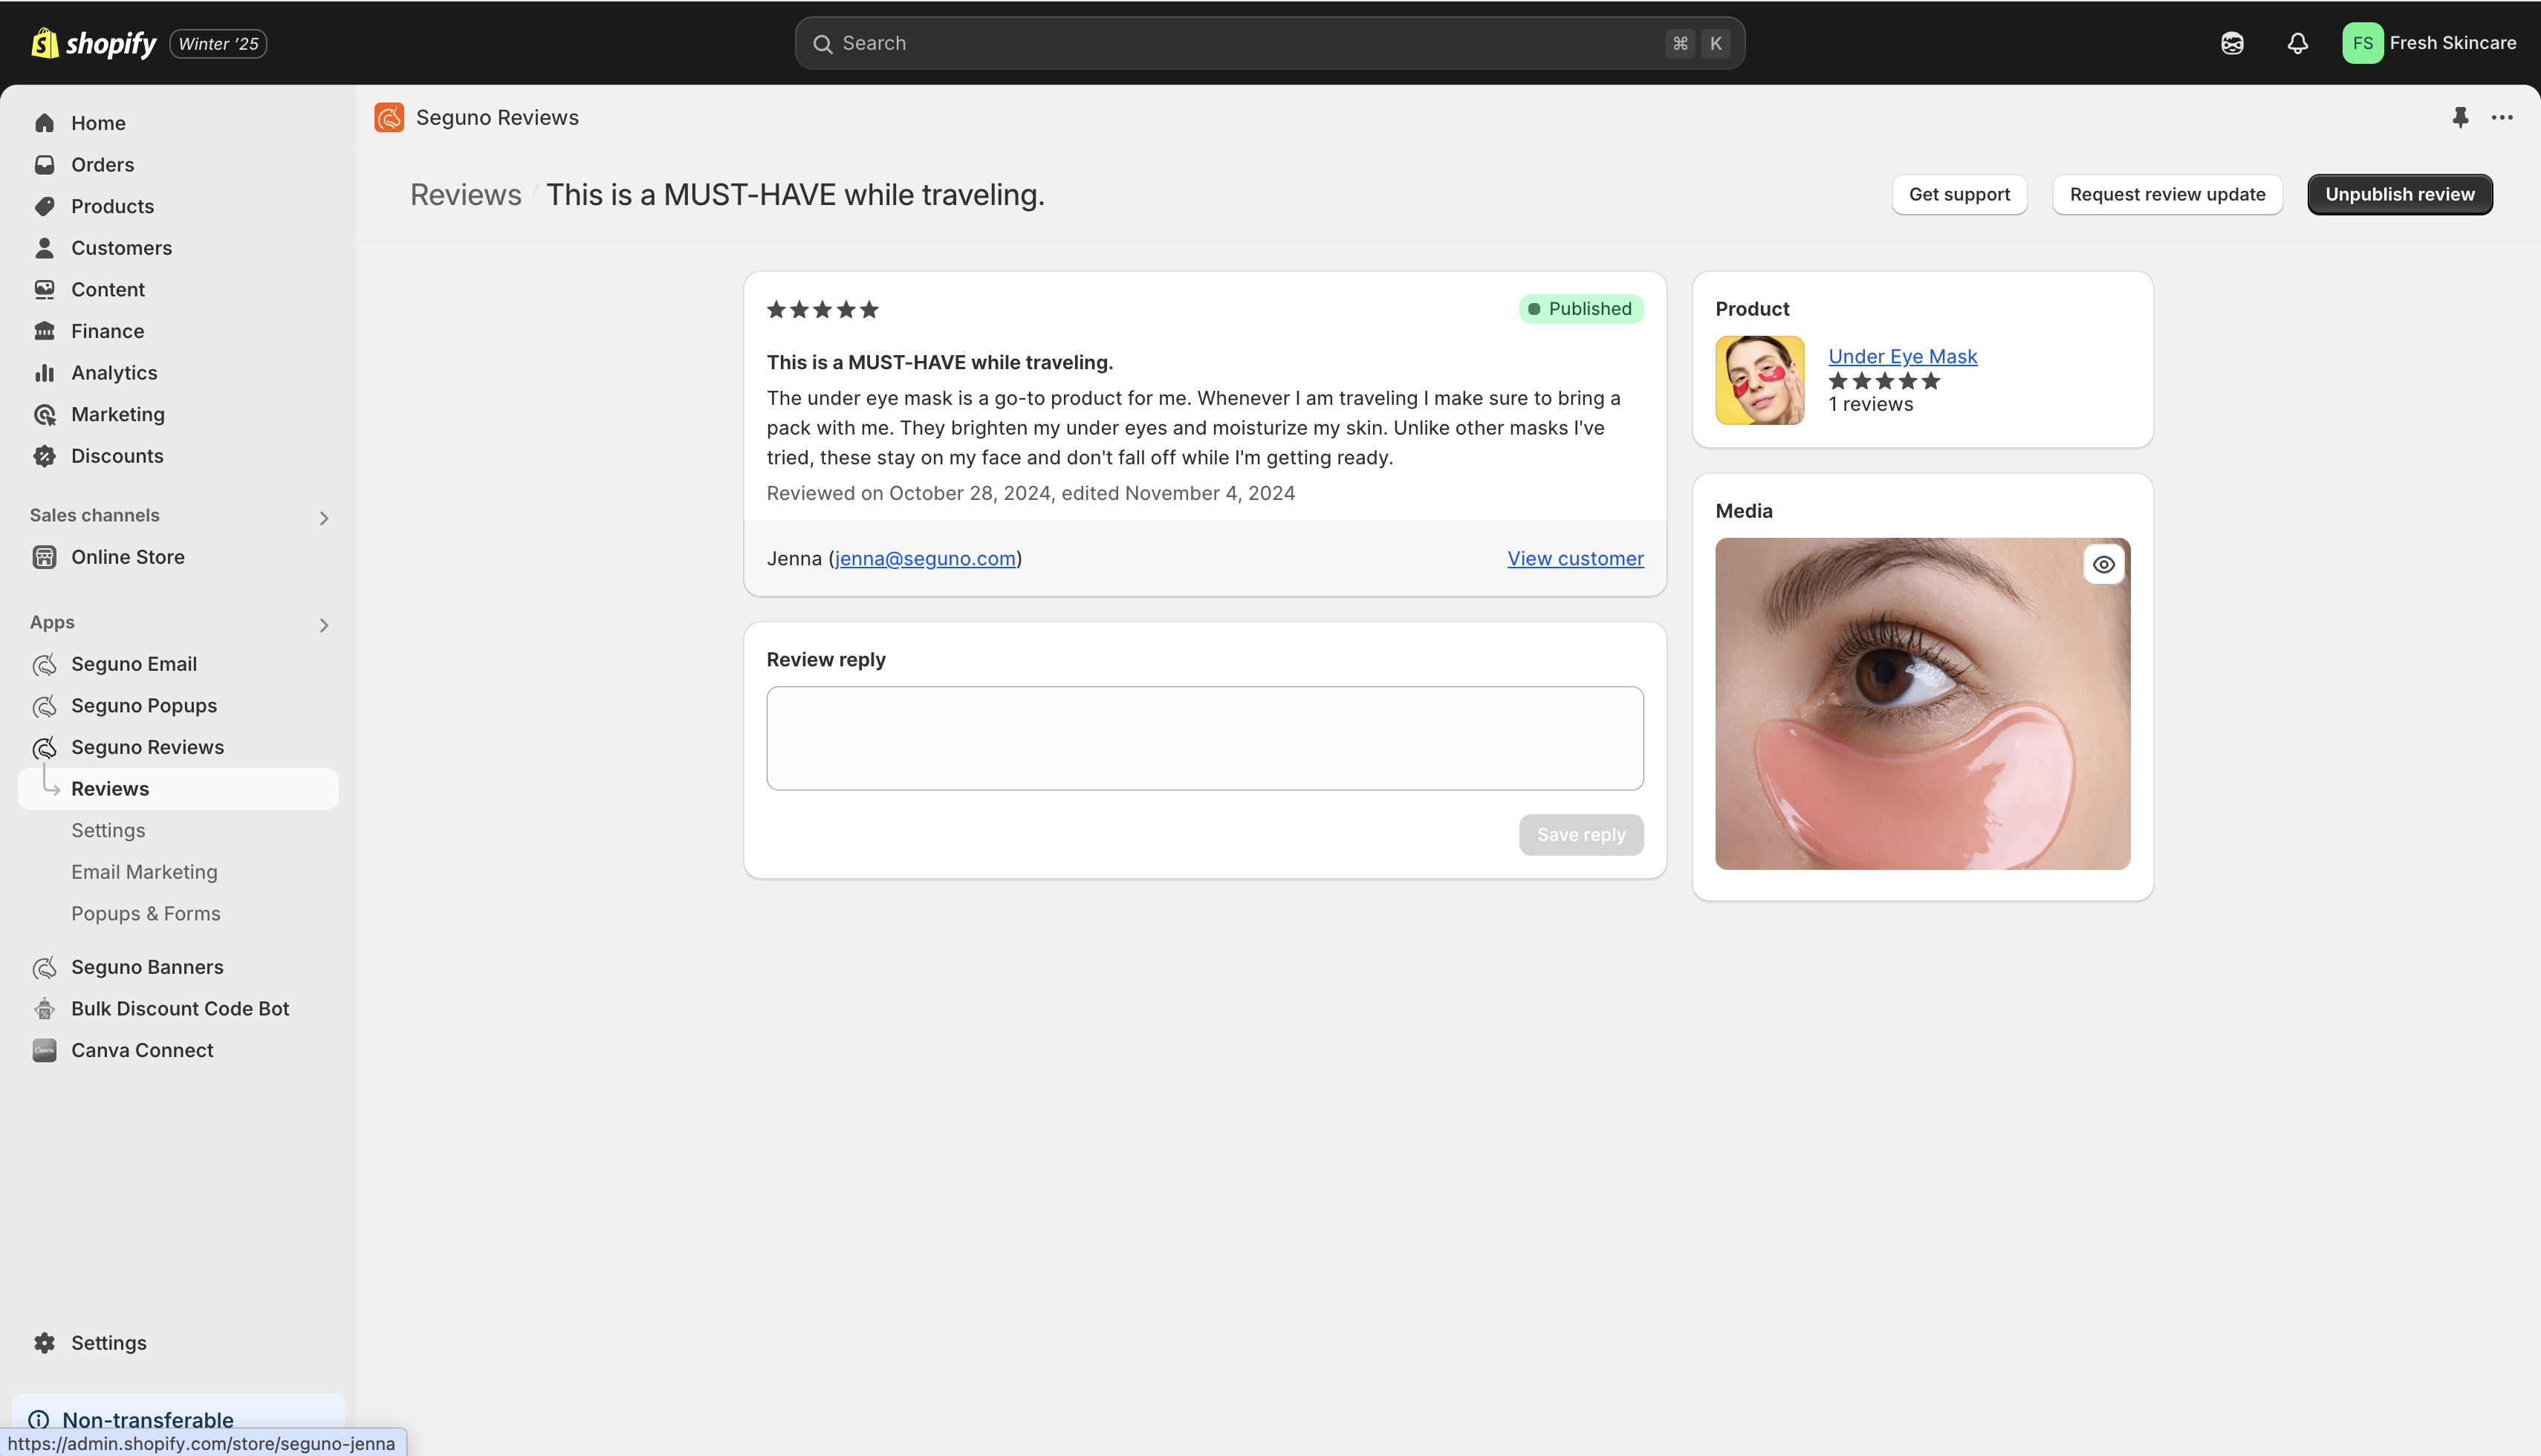This screenshot has height=1456, width=2541.
Task: Click the Shopify logo
Action: click(94, 43)
